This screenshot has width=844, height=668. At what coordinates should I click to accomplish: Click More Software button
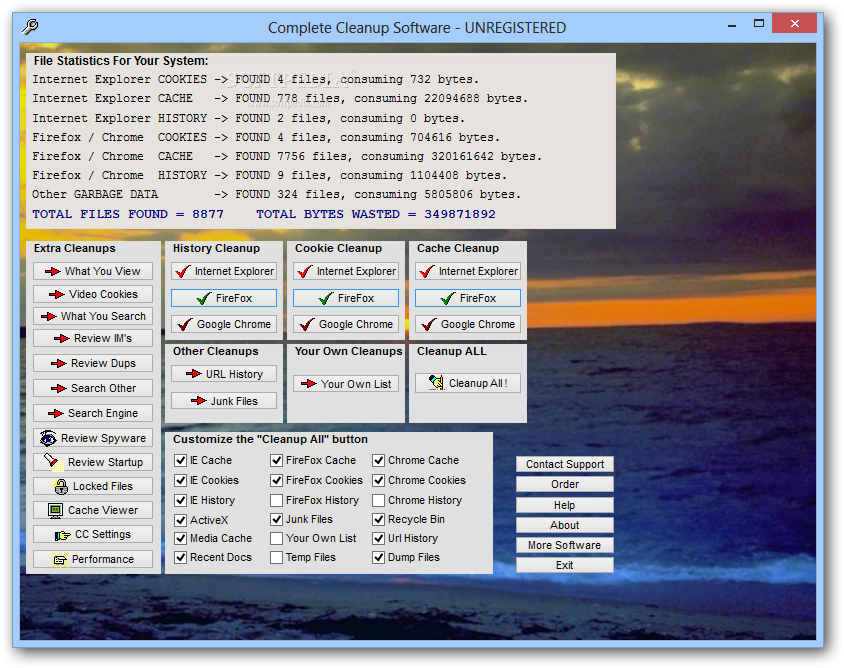[x=565, y=545]
